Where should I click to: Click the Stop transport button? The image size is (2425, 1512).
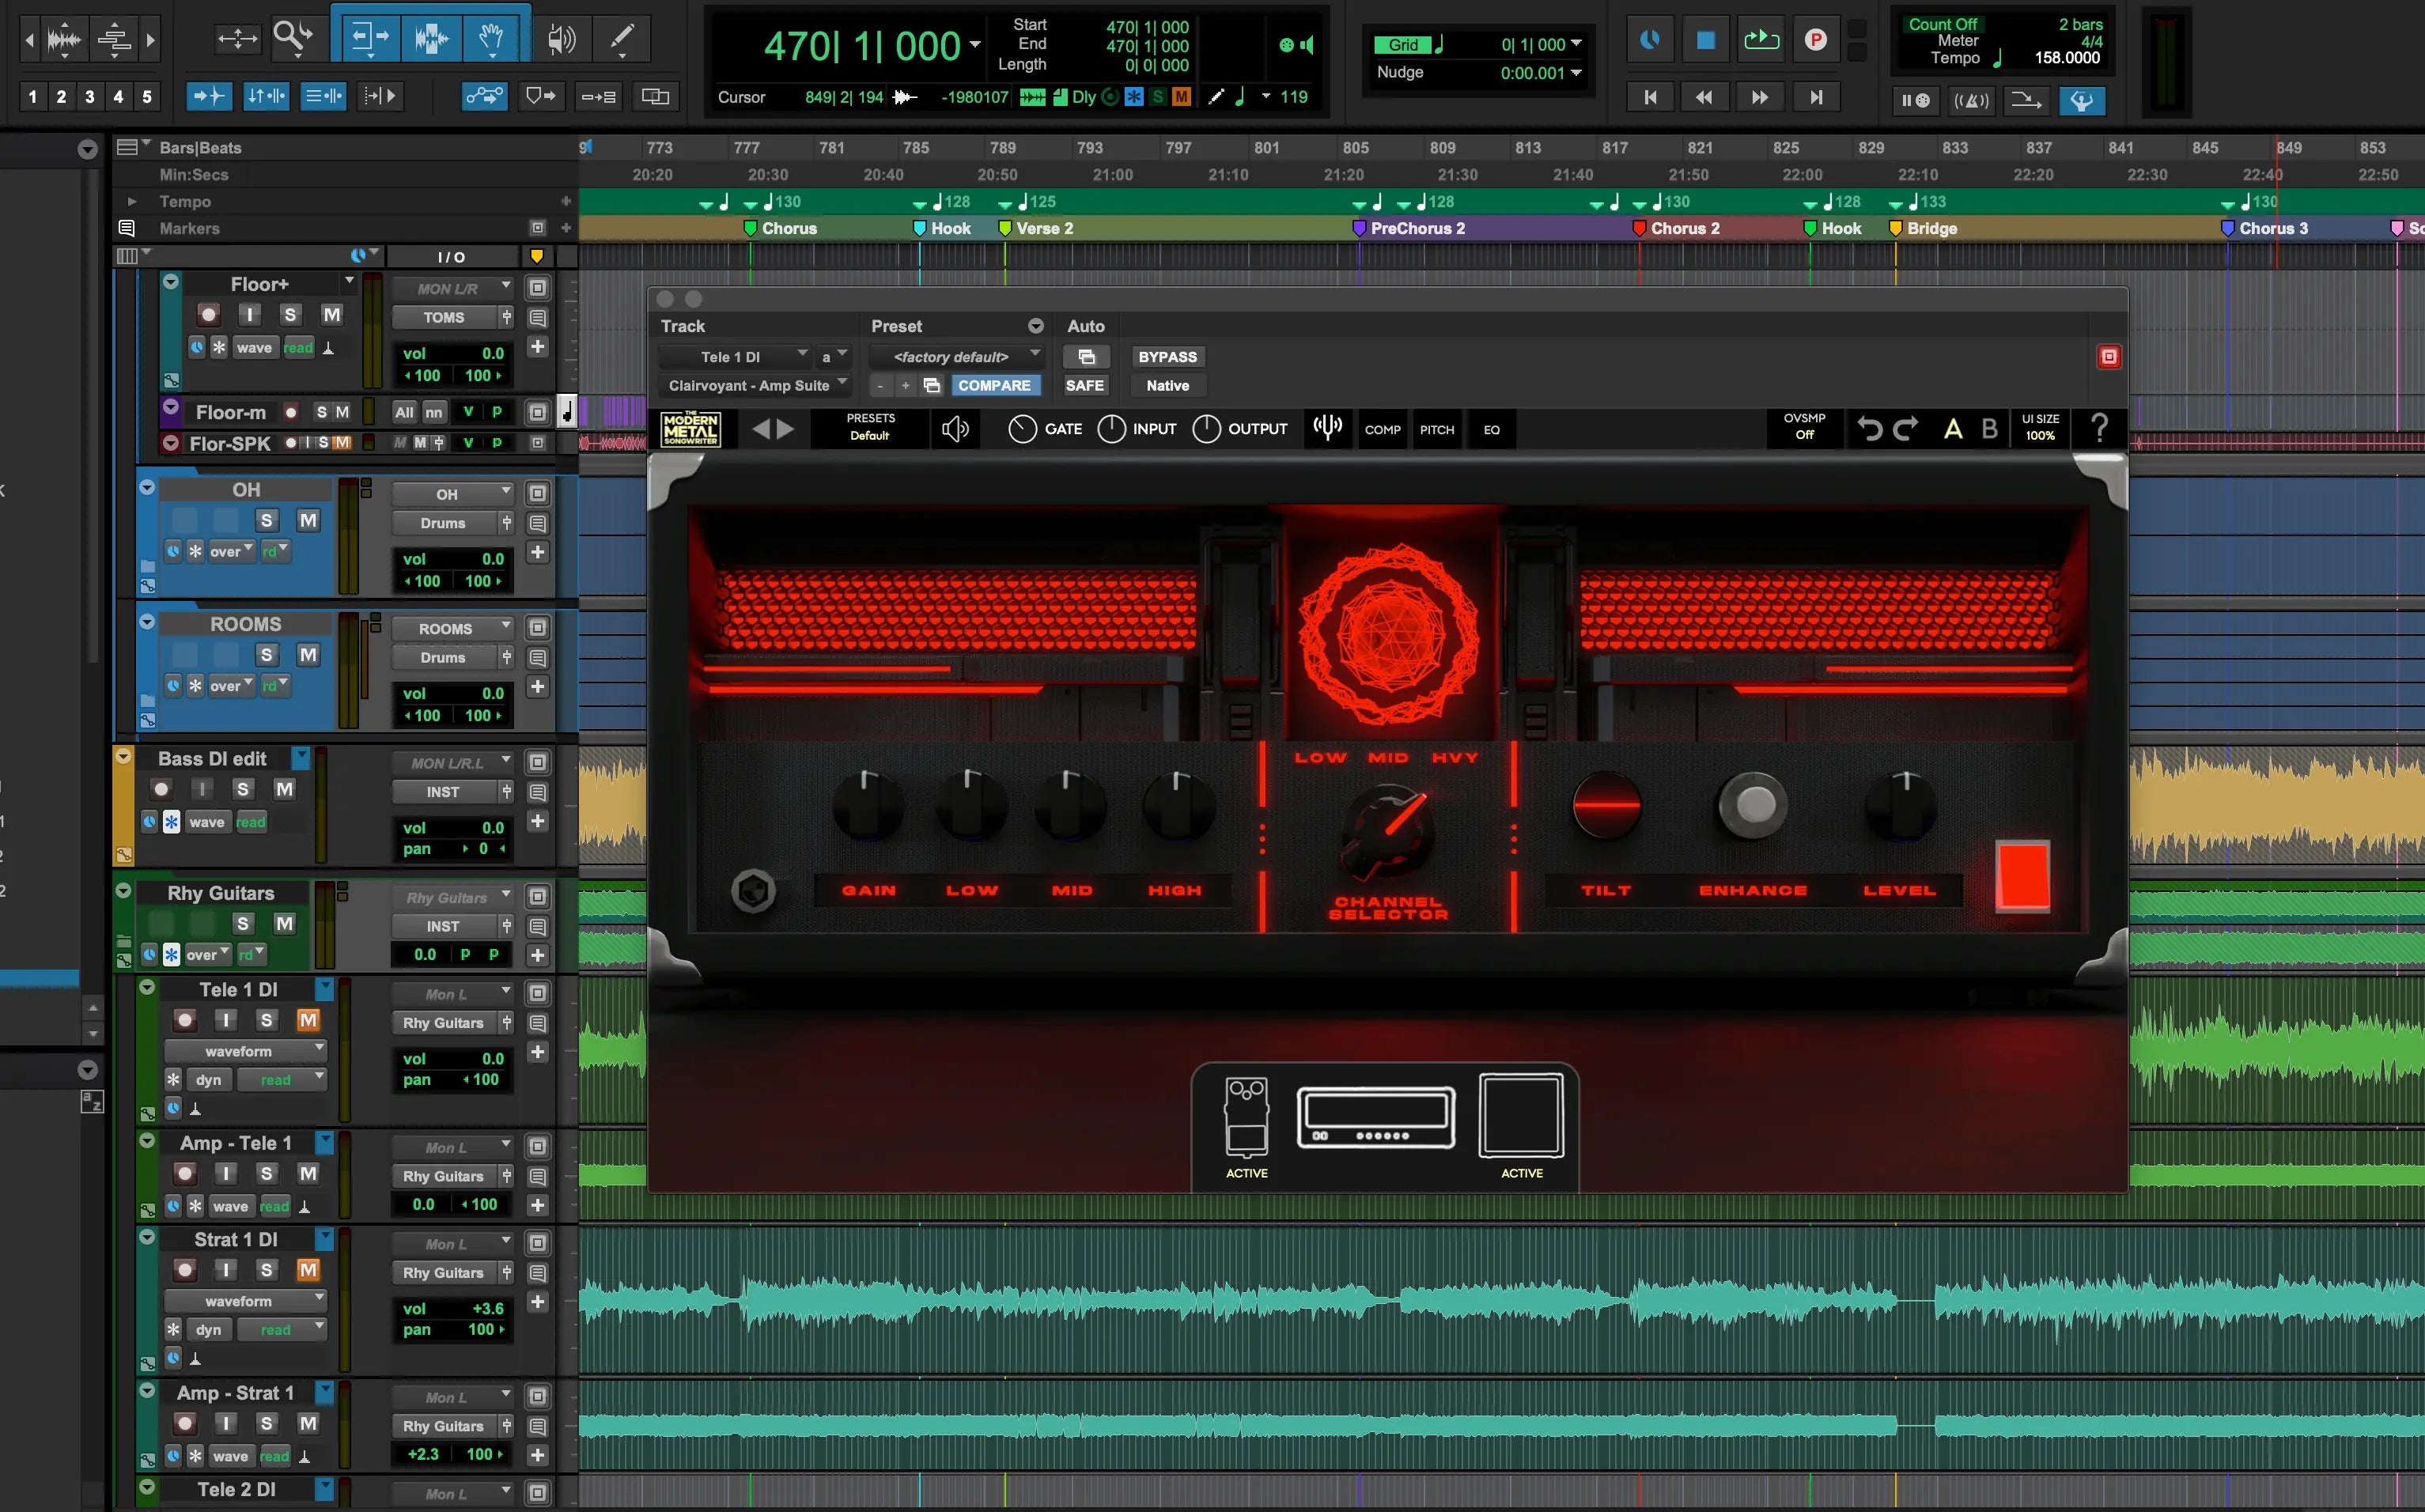coord(1706,40)
